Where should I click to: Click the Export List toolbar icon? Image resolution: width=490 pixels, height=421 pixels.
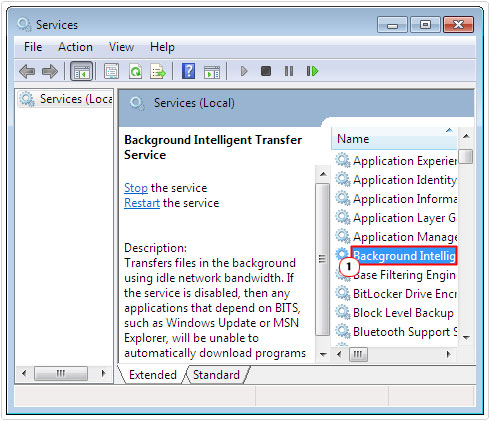tap(158, 71)
